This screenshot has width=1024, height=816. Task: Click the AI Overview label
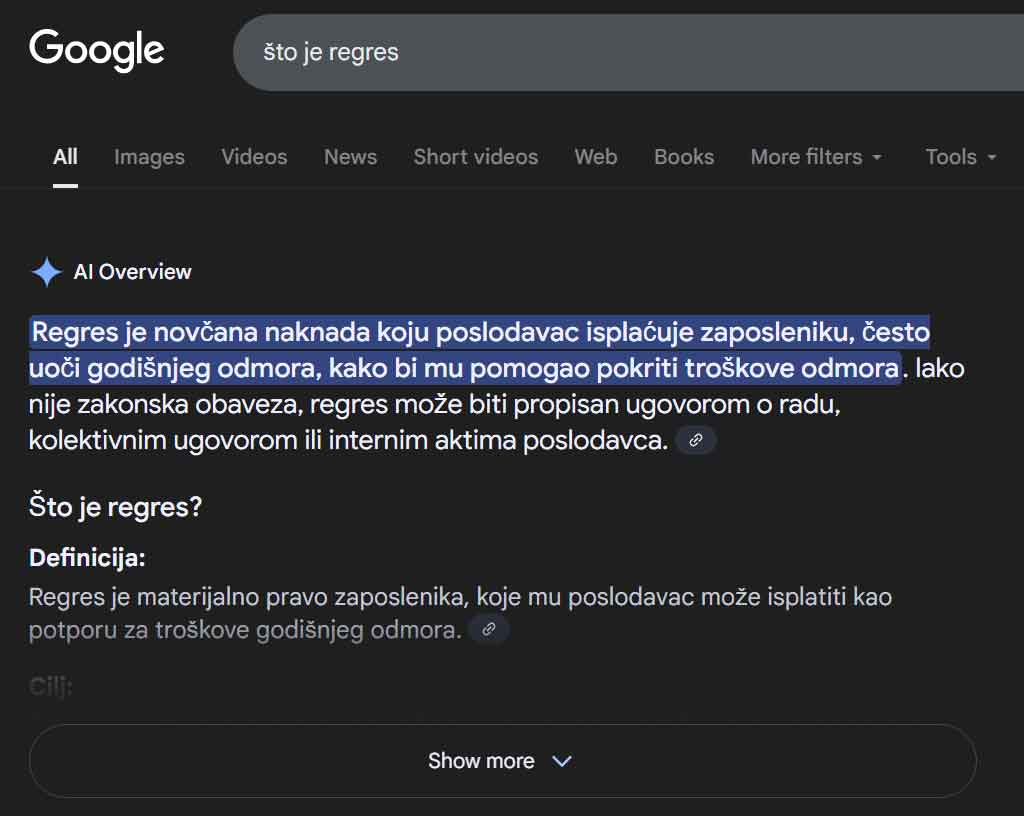tap(132, 272)
